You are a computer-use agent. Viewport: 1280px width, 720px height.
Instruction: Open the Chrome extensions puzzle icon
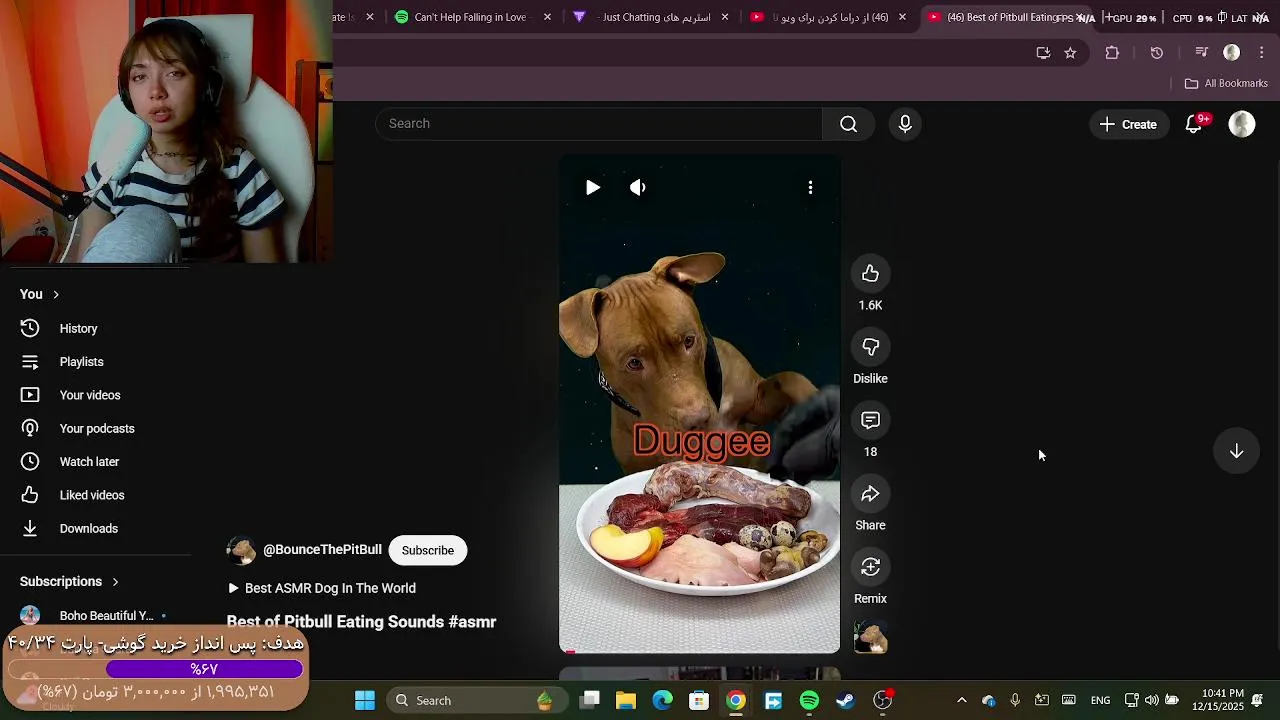[1112, 53]
